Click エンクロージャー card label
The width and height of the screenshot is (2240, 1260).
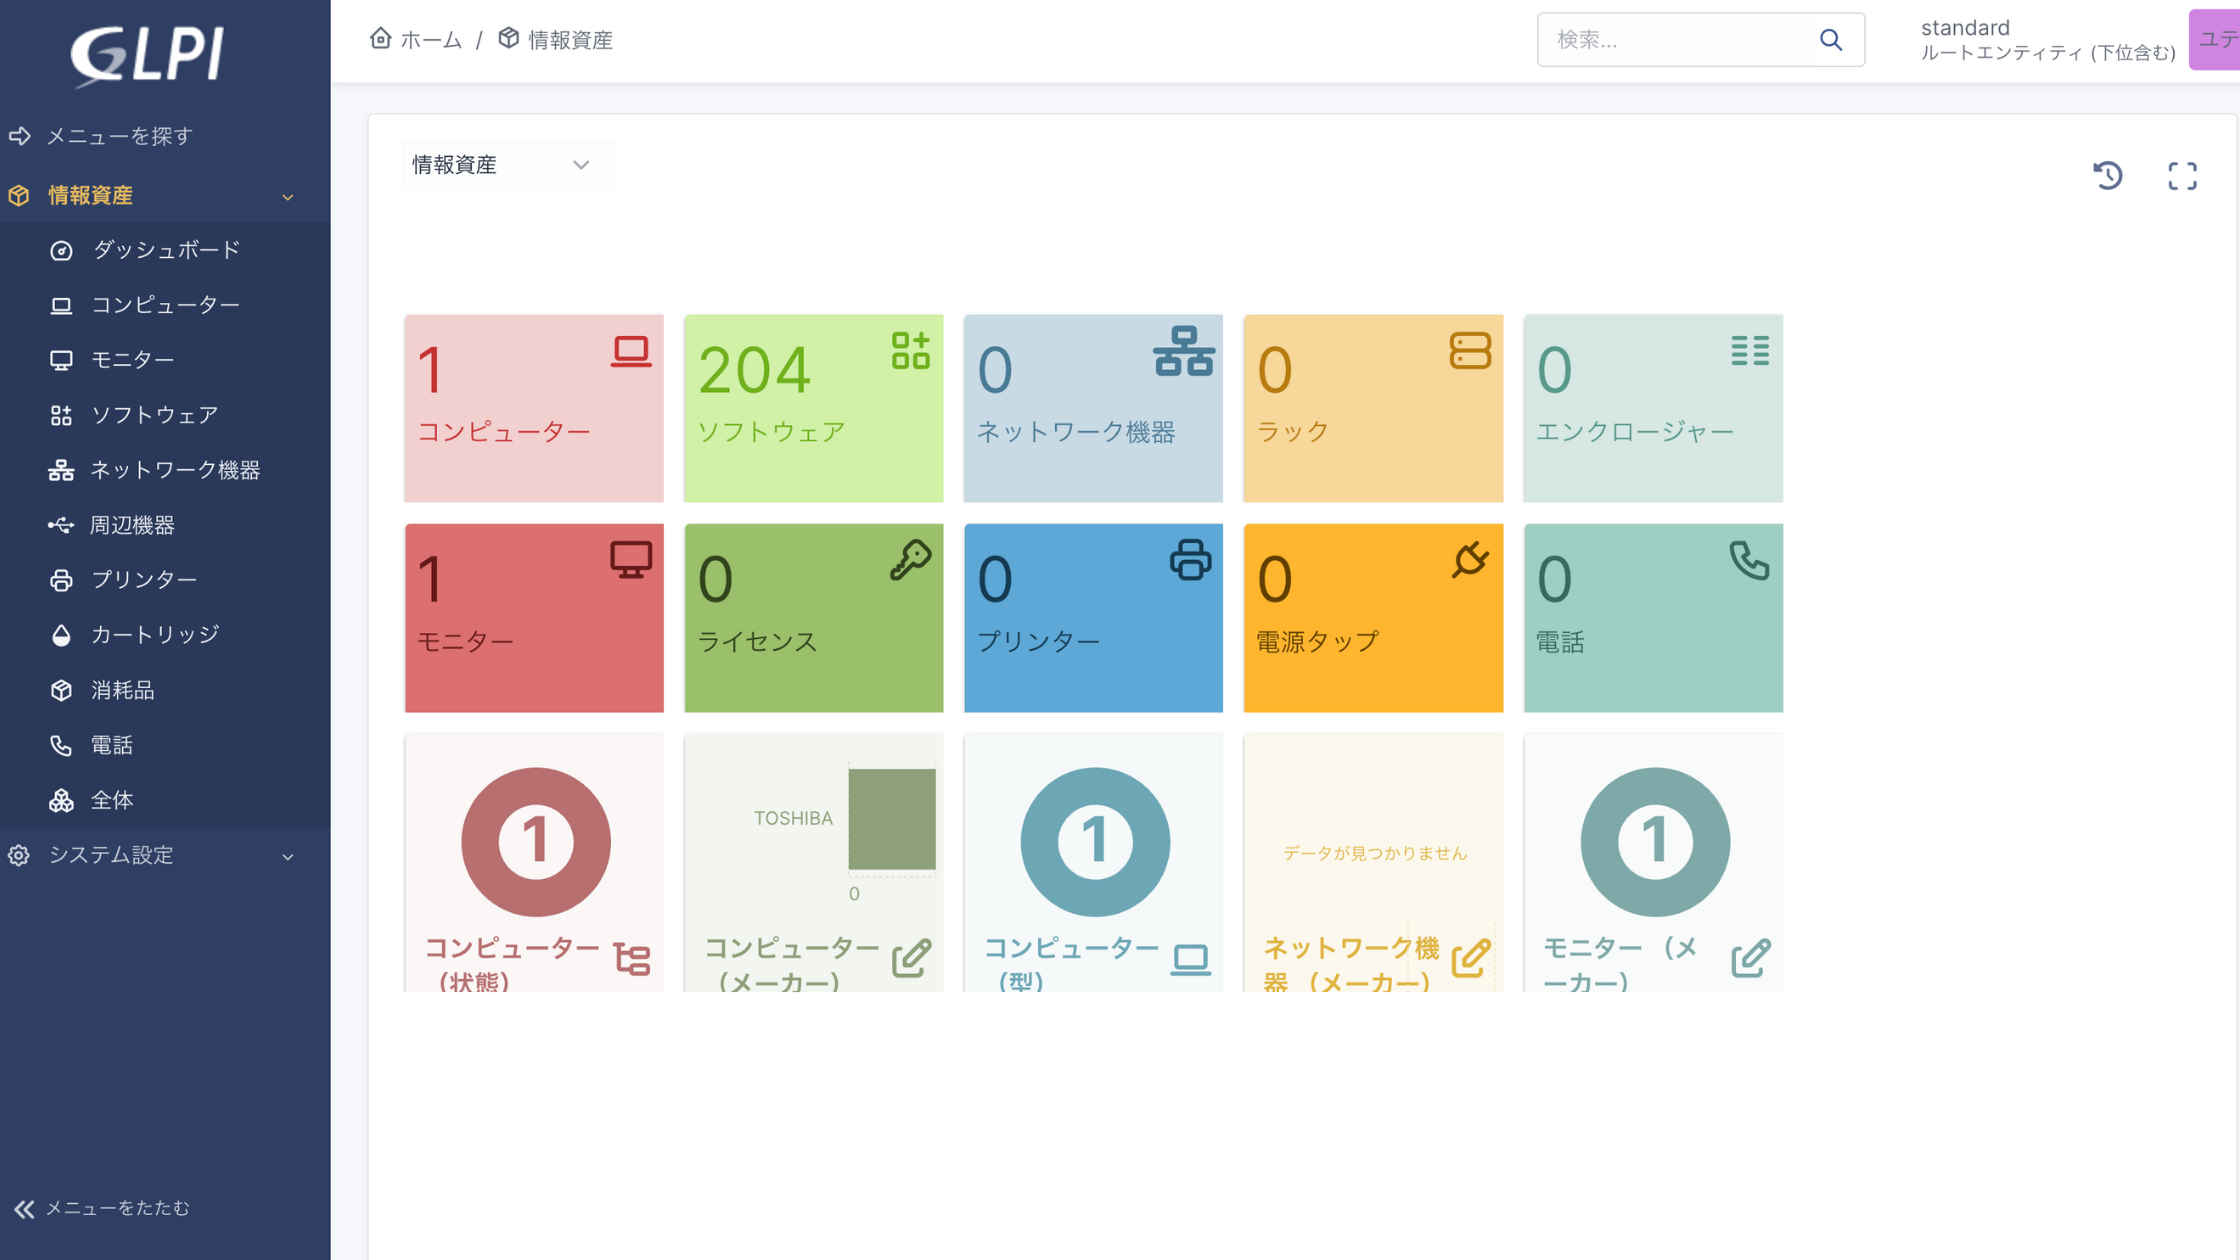pyautogui.click(x=1634, y=432)
